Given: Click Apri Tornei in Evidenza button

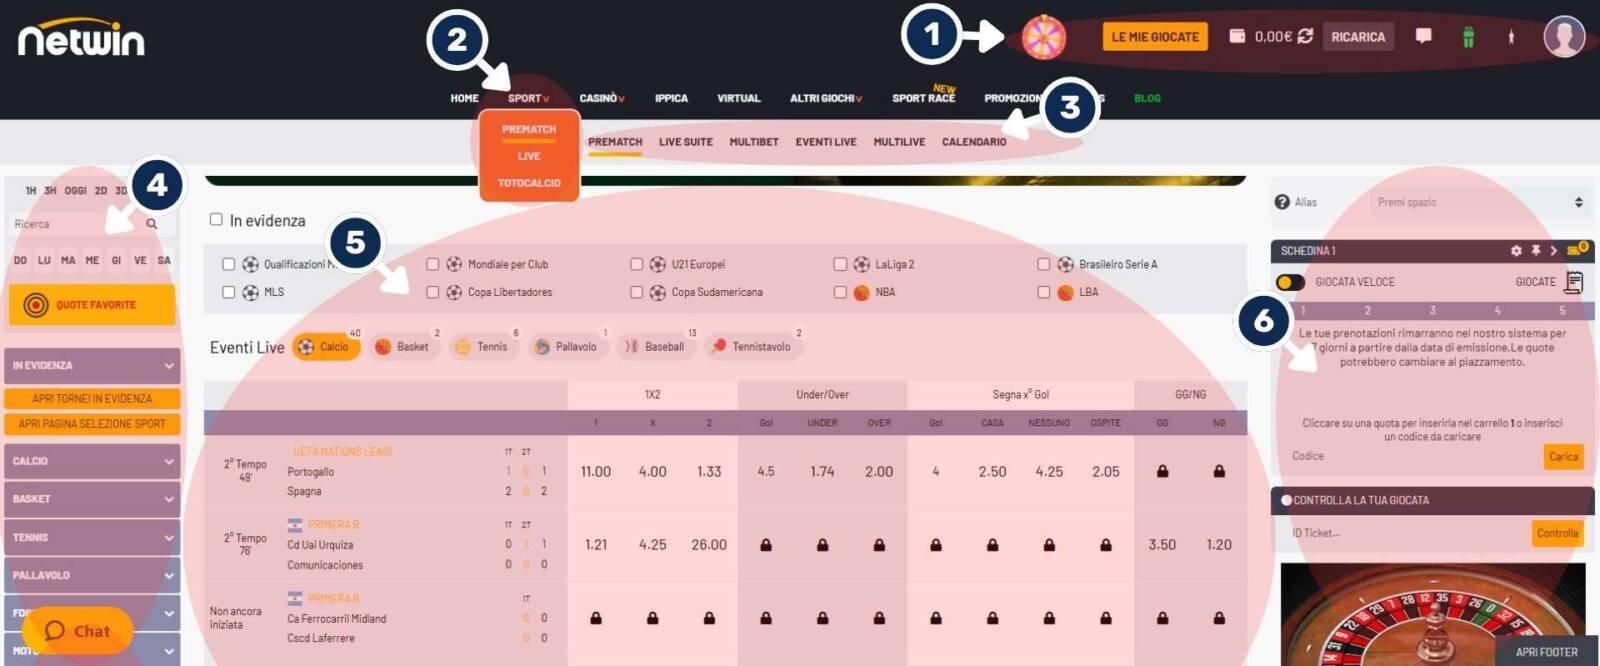Looking at the screenshot, I should coord(92,398).
